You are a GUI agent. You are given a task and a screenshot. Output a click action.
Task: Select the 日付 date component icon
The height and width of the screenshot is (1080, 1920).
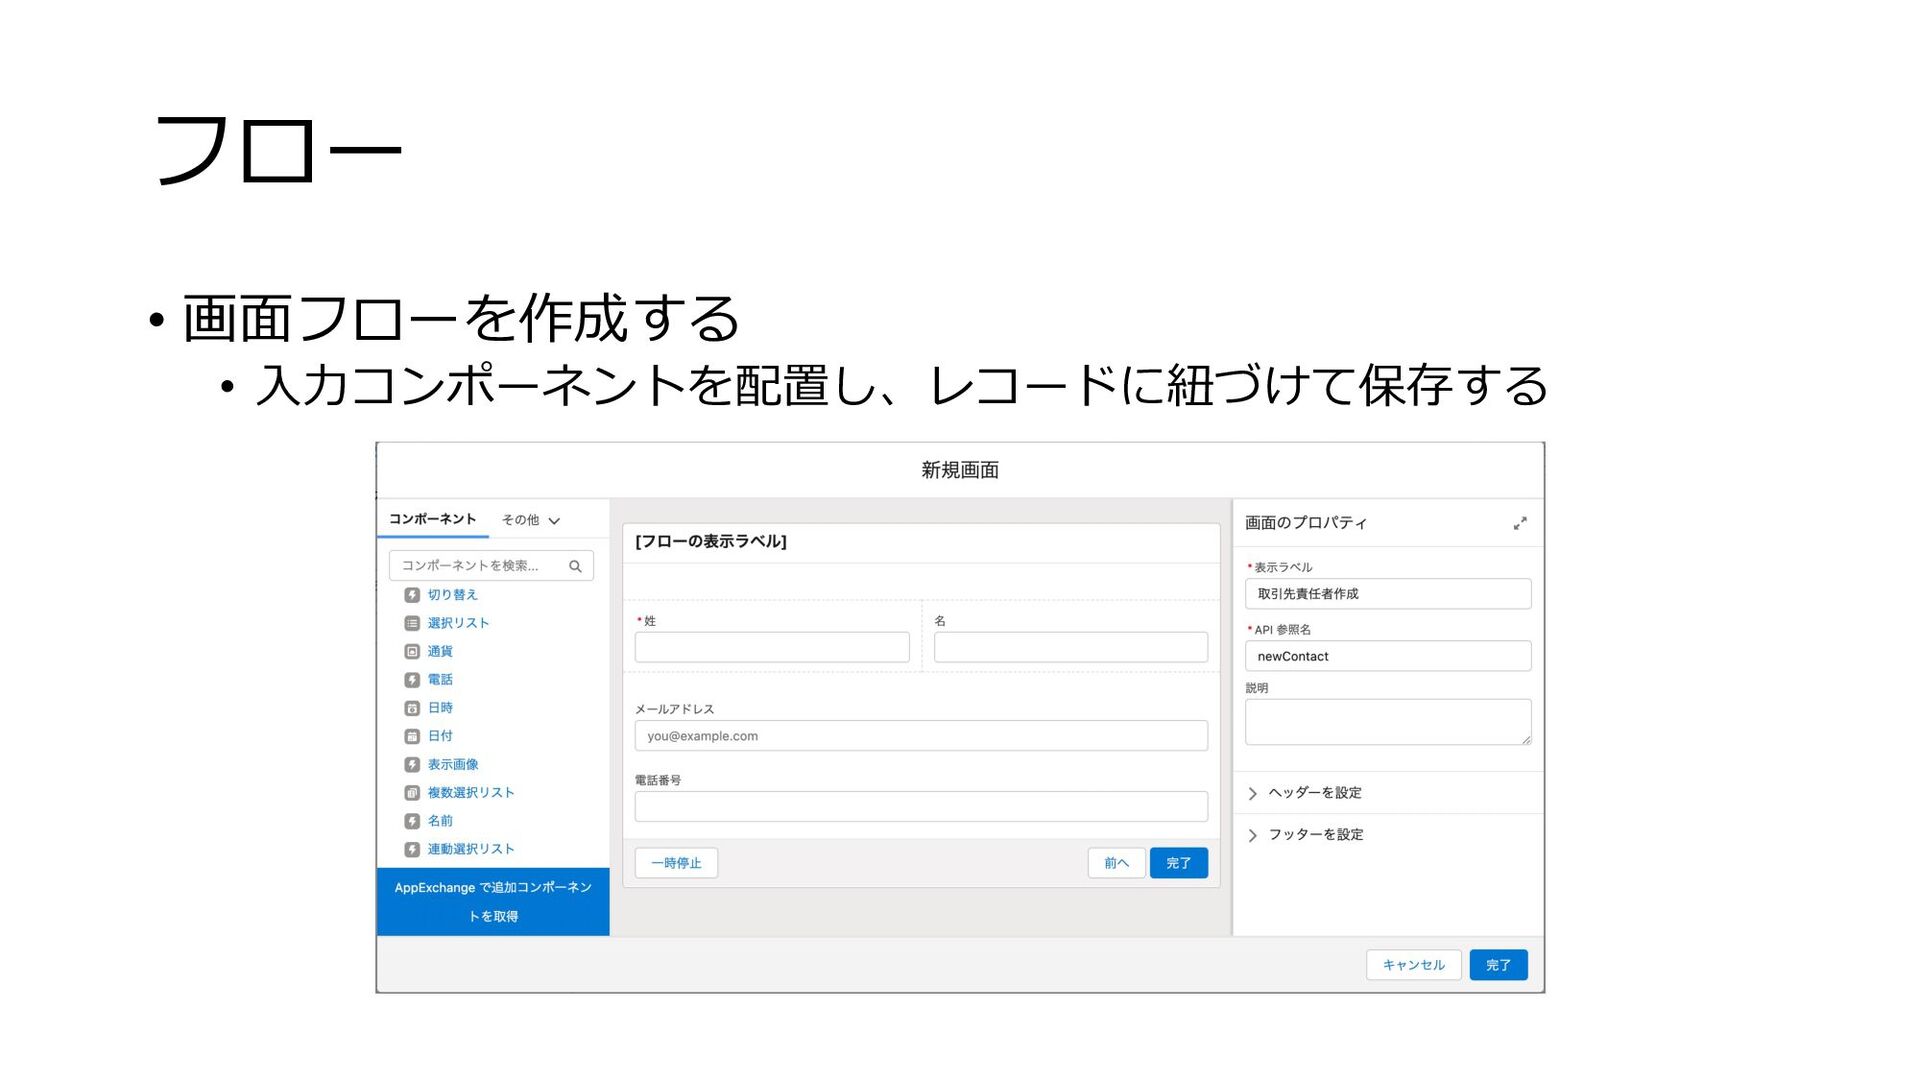pos(411,736)
